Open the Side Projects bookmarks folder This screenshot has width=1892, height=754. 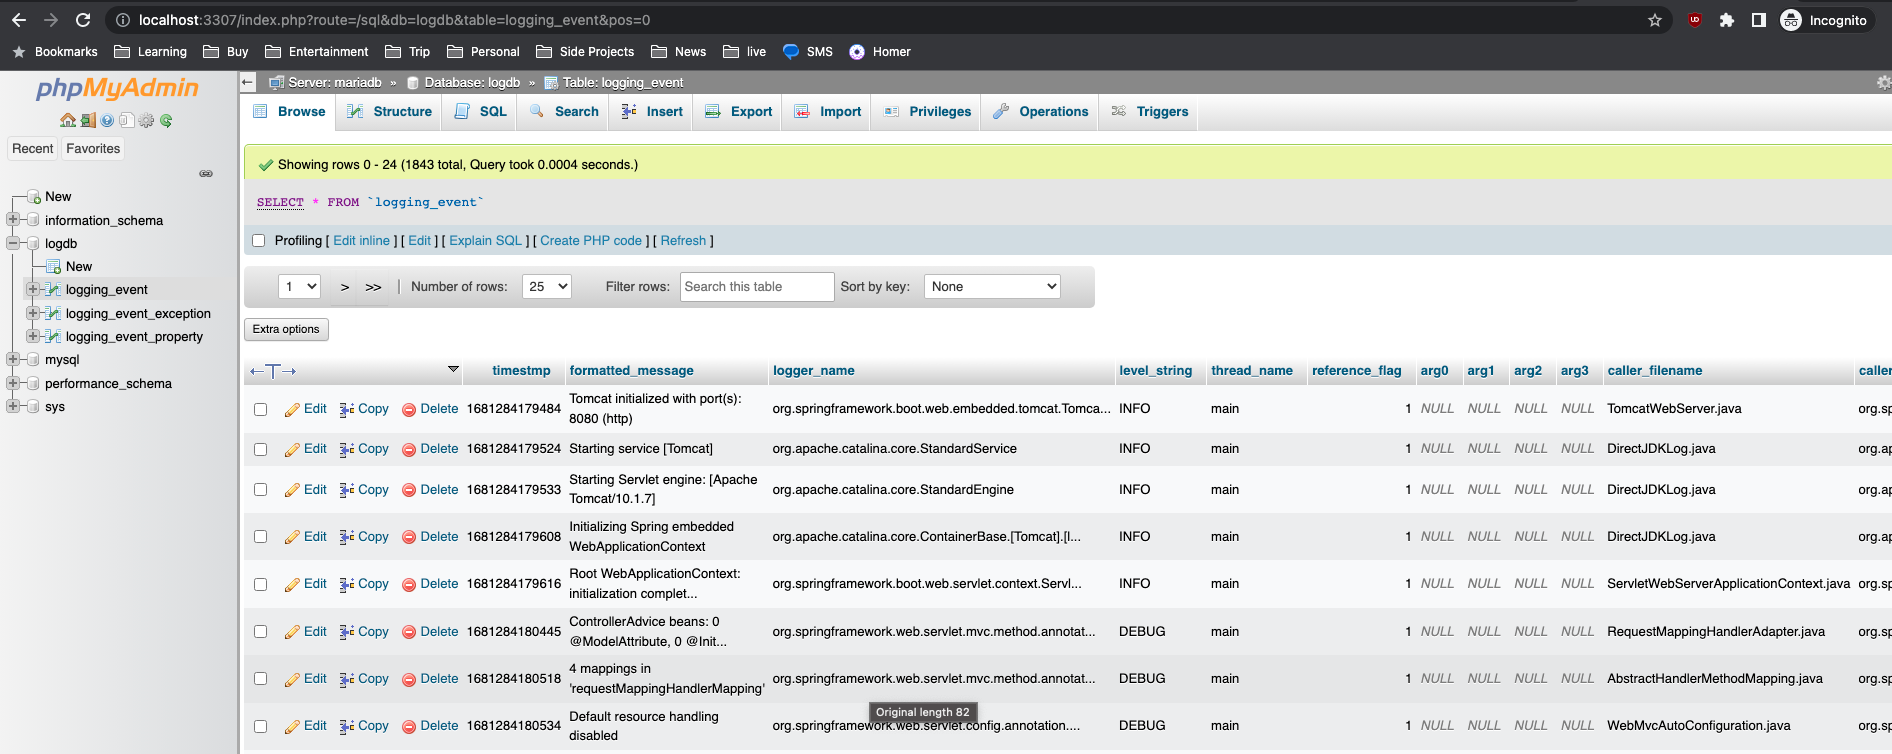click(x=585, y=52)
